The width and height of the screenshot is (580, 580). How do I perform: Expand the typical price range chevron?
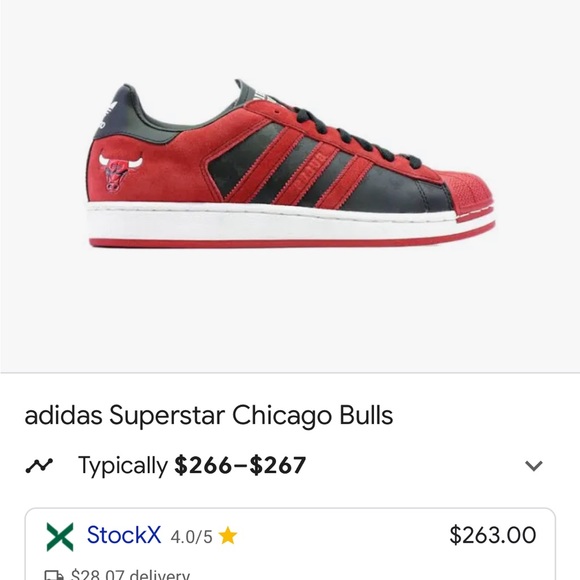[533, 466]
